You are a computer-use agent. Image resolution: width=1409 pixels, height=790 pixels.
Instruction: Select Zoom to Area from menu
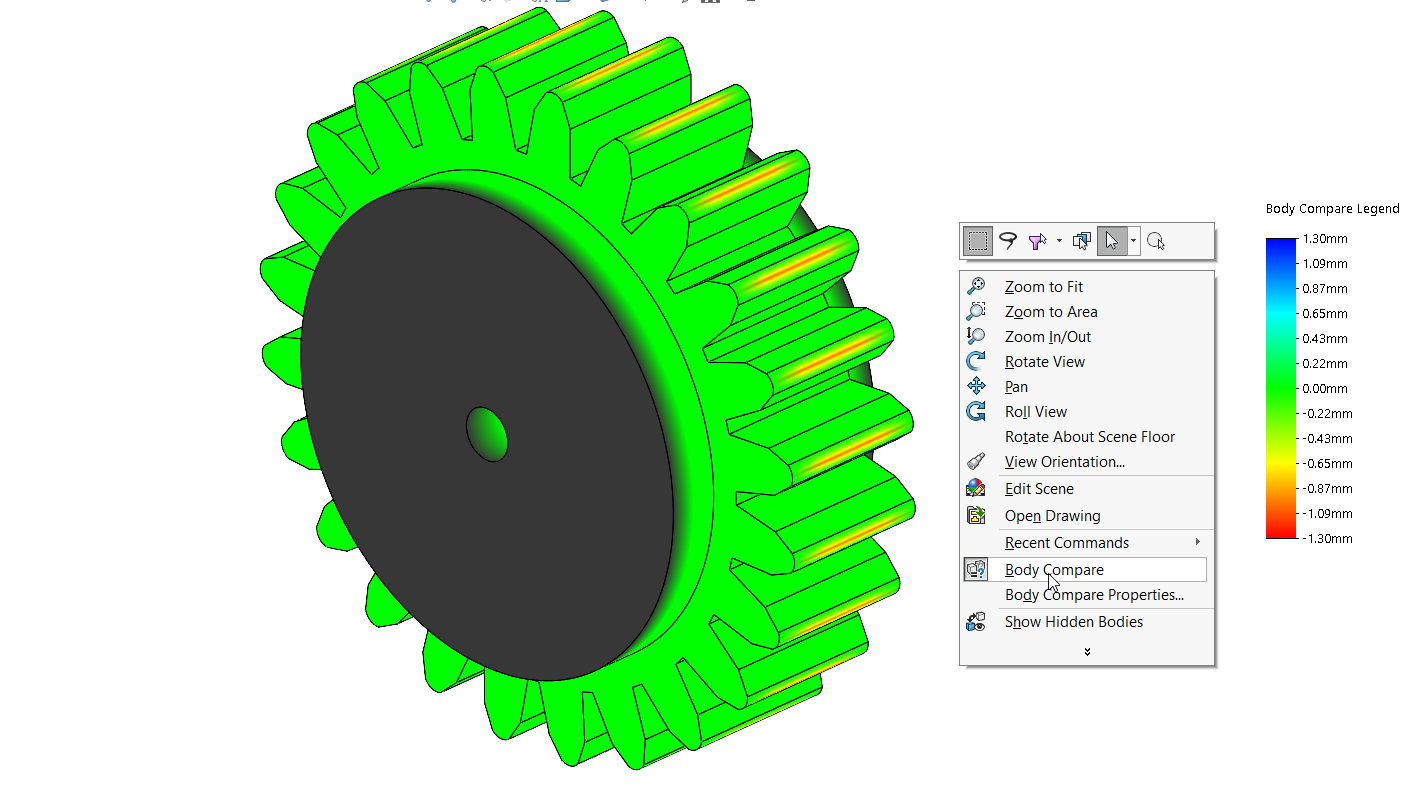(1051, 312)
